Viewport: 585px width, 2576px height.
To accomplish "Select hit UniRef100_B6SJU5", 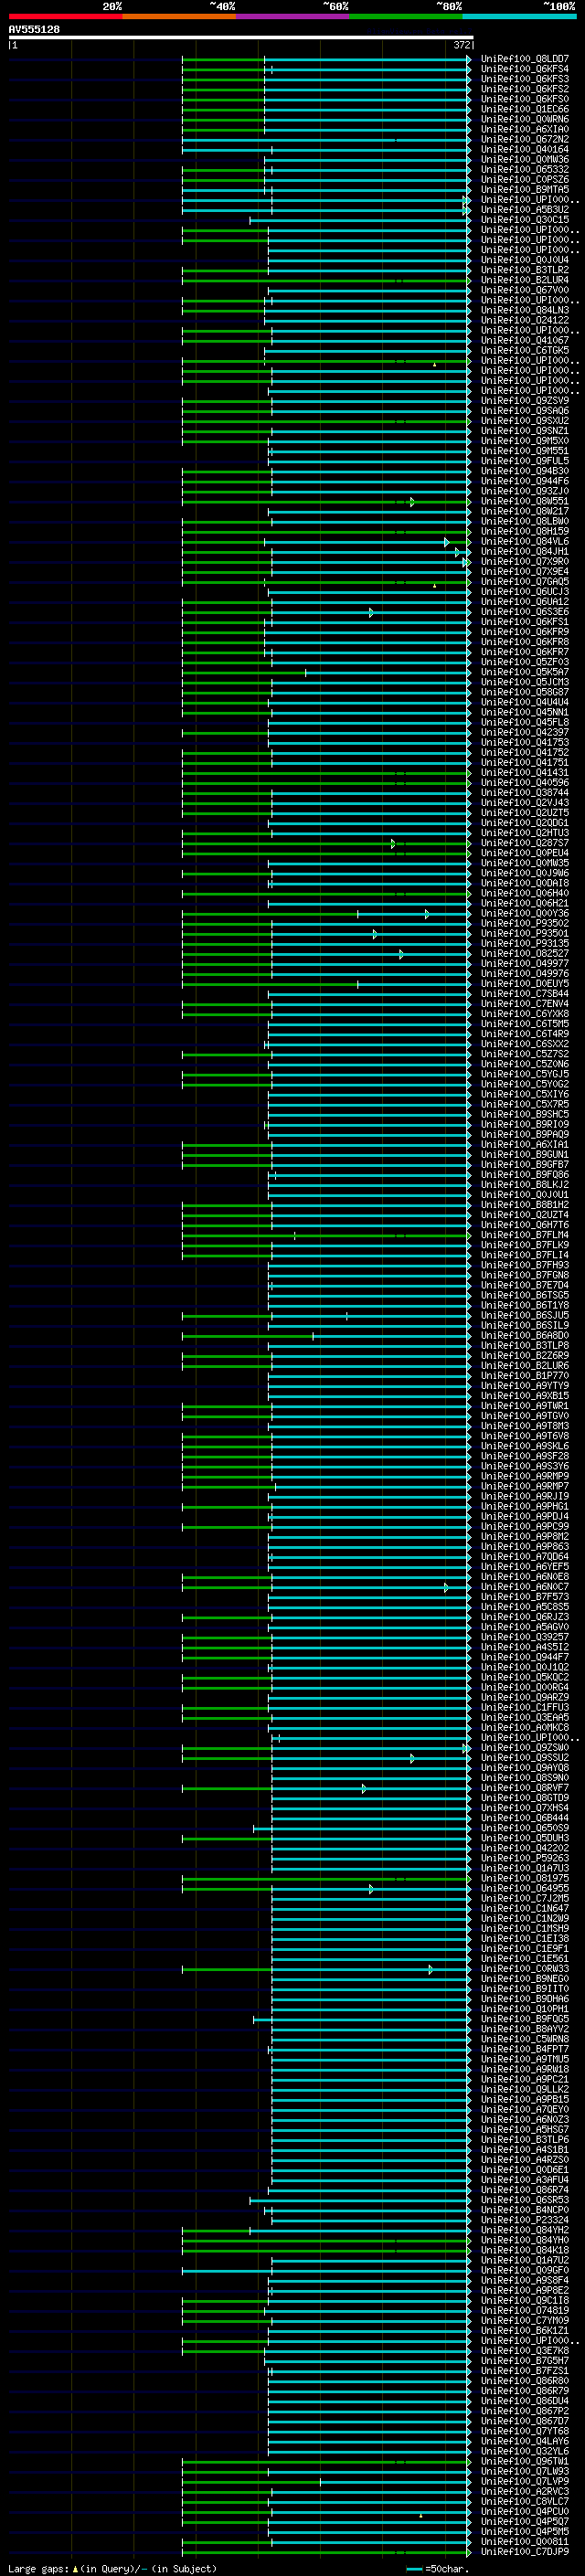I will 525,1316.
